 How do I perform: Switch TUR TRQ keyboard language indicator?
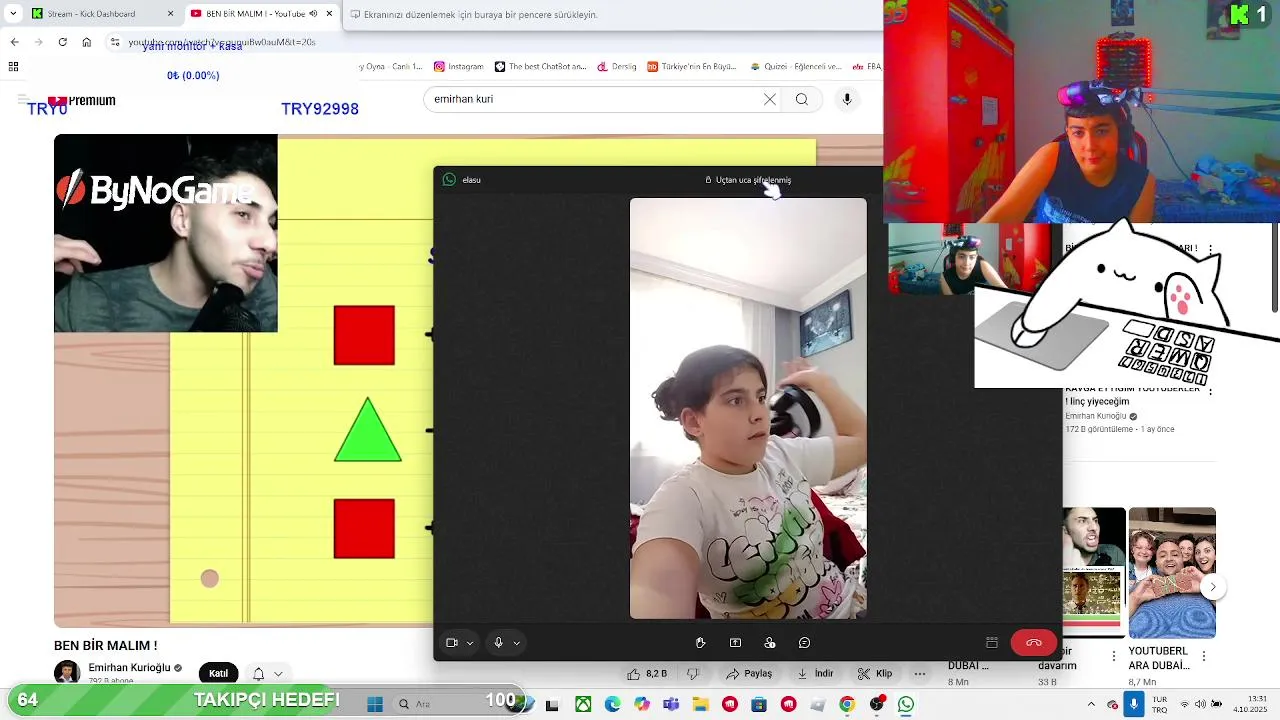[x=1160, y=704]
